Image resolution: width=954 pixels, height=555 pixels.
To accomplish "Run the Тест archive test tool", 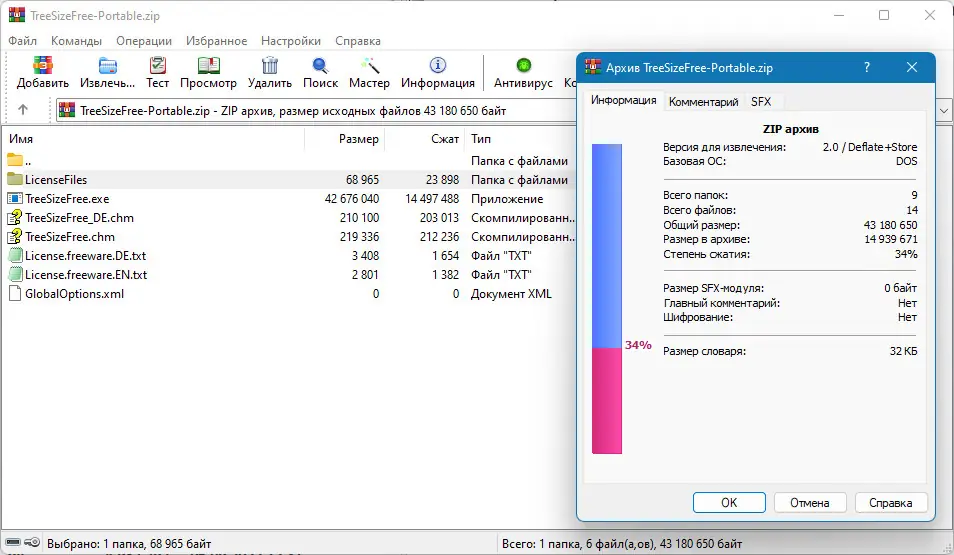I will (158, 65).
